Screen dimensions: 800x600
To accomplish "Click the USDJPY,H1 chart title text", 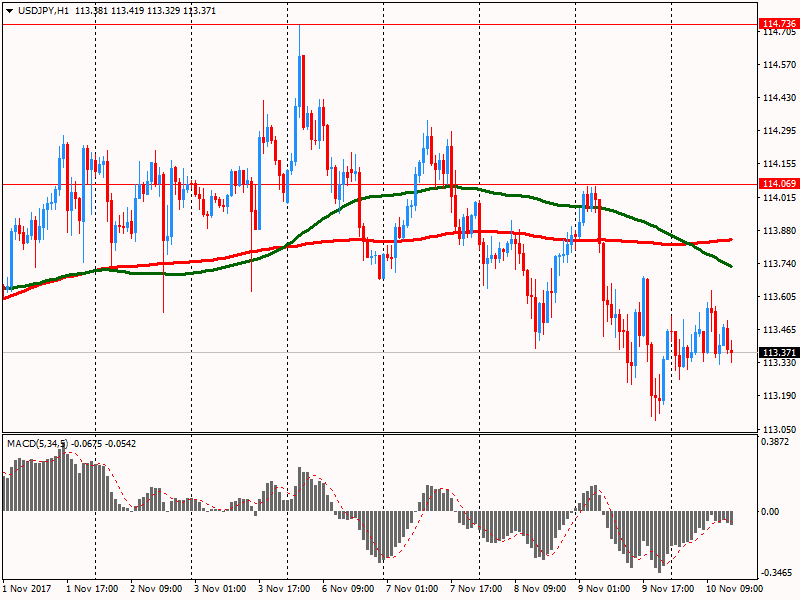I will click(x=43, y=11).
